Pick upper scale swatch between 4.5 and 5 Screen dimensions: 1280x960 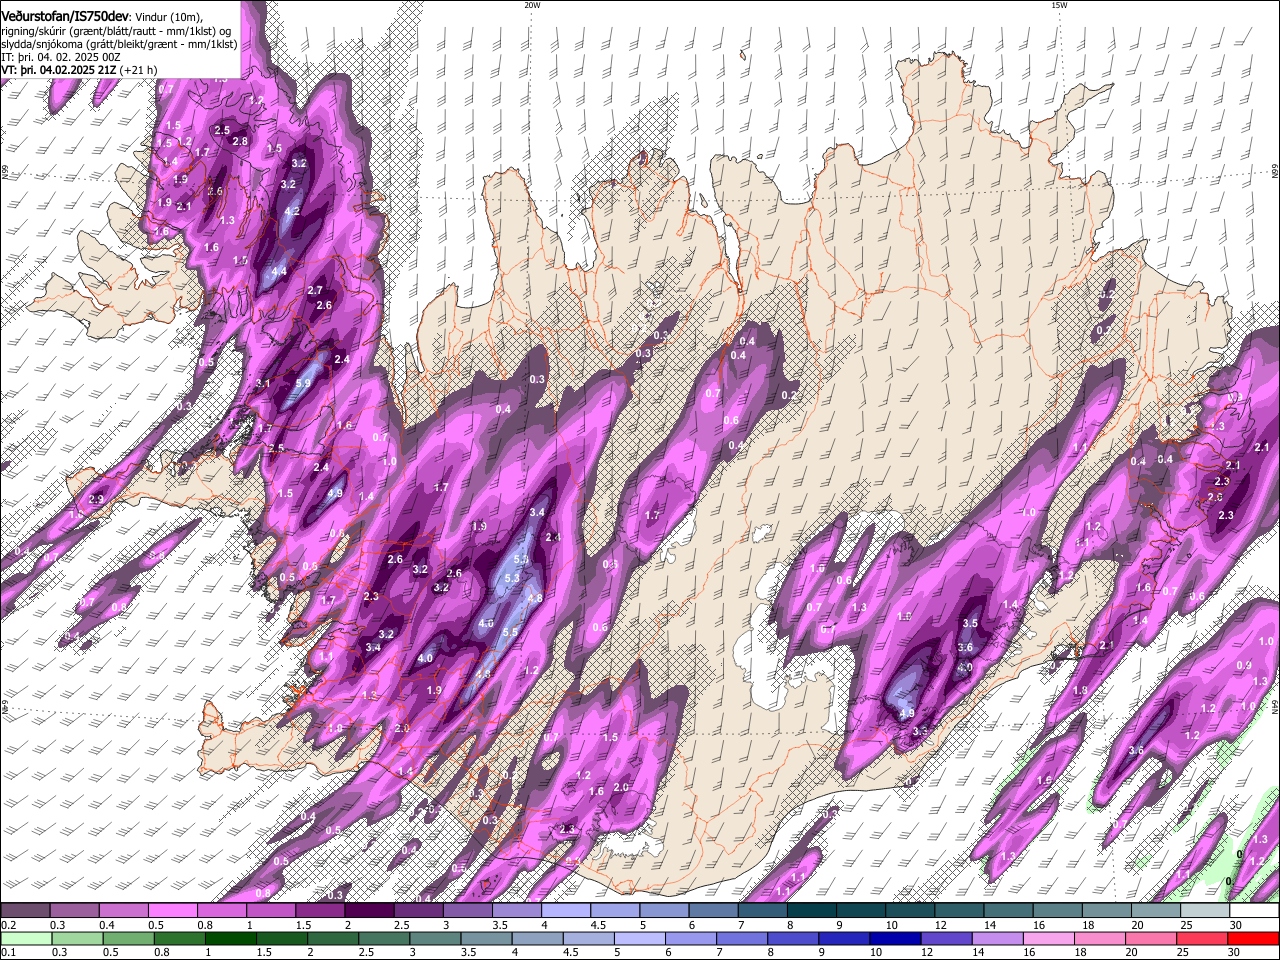pyautogui.click(x=616, y=911)
